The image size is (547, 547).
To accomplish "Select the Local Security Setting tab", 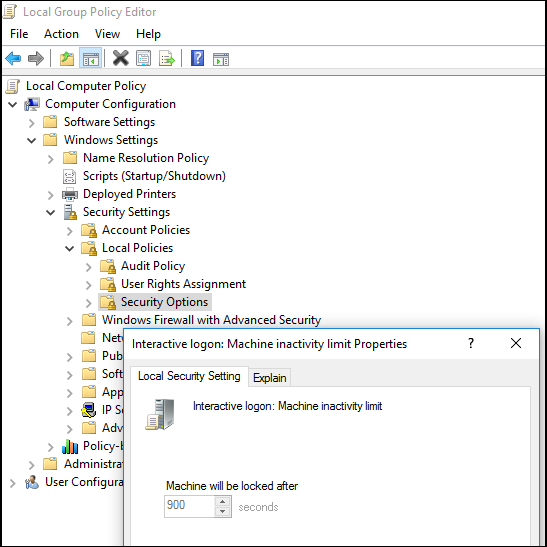I will click(x=189, y=376).
